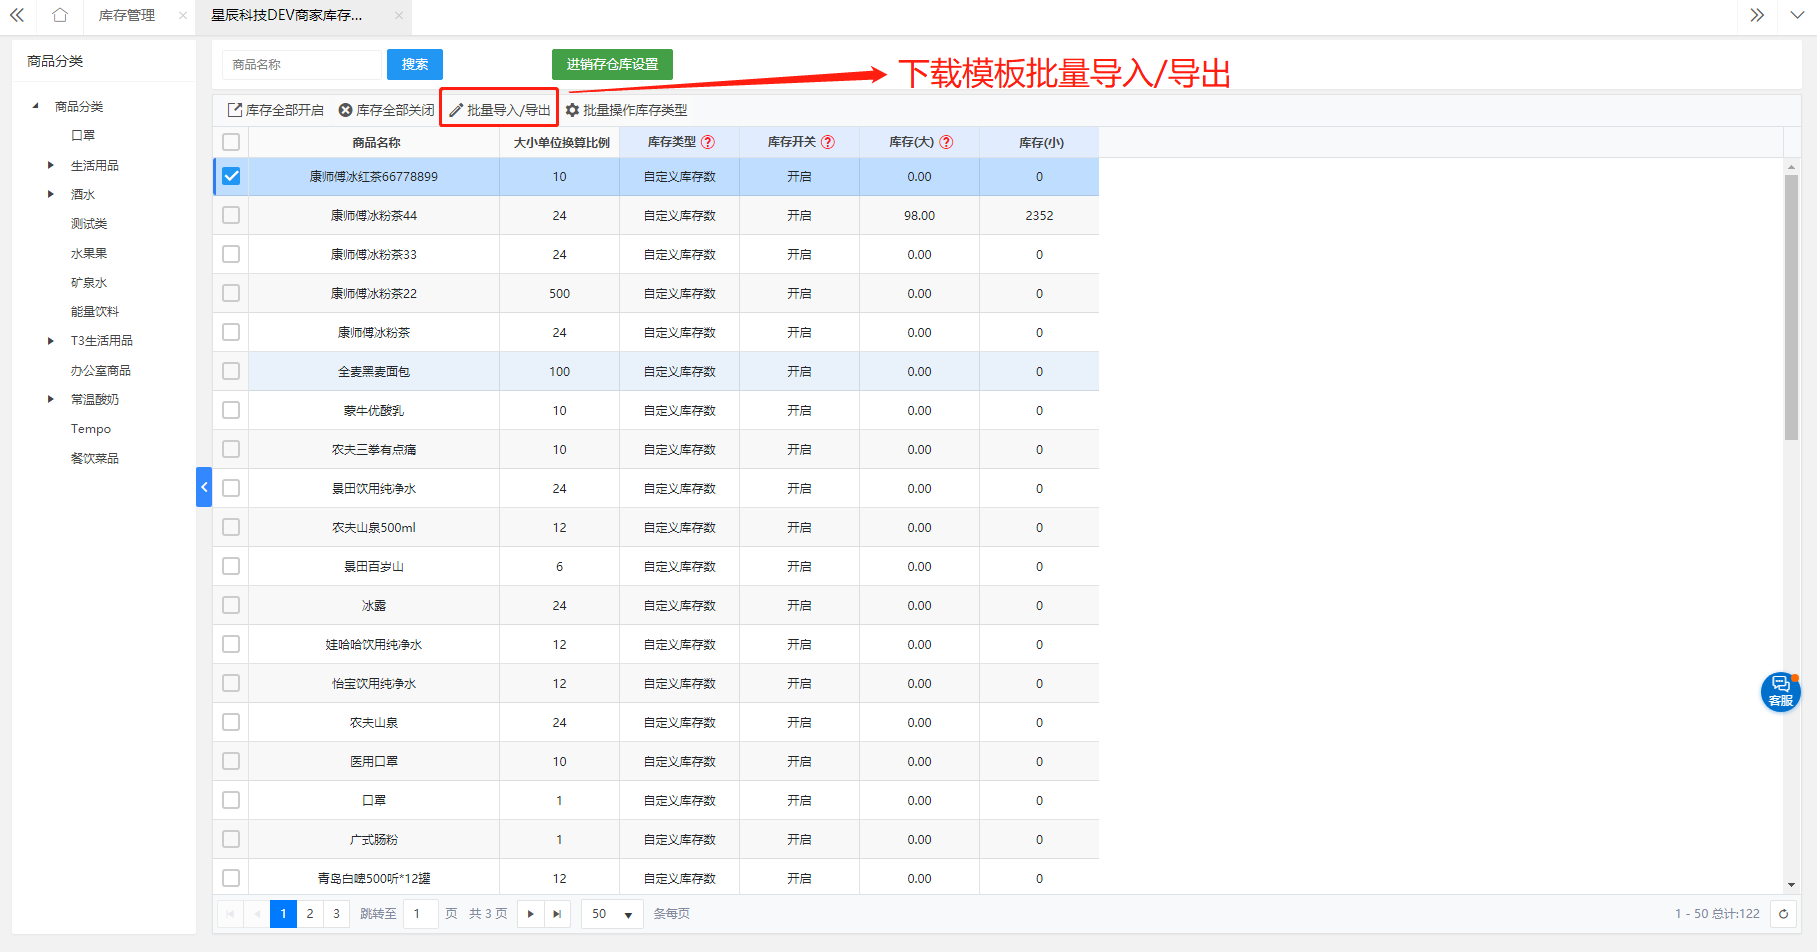Focus the 商品名称 search field

(x=302, y=64)
